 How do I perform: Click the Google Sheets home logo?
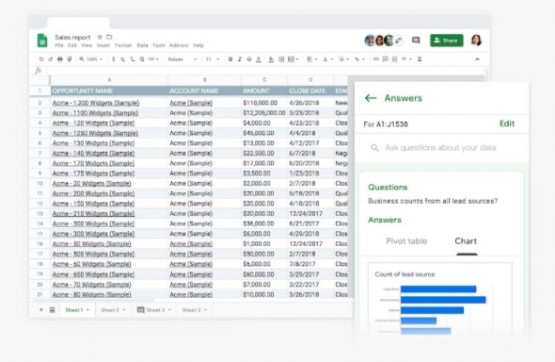[42, 40]
